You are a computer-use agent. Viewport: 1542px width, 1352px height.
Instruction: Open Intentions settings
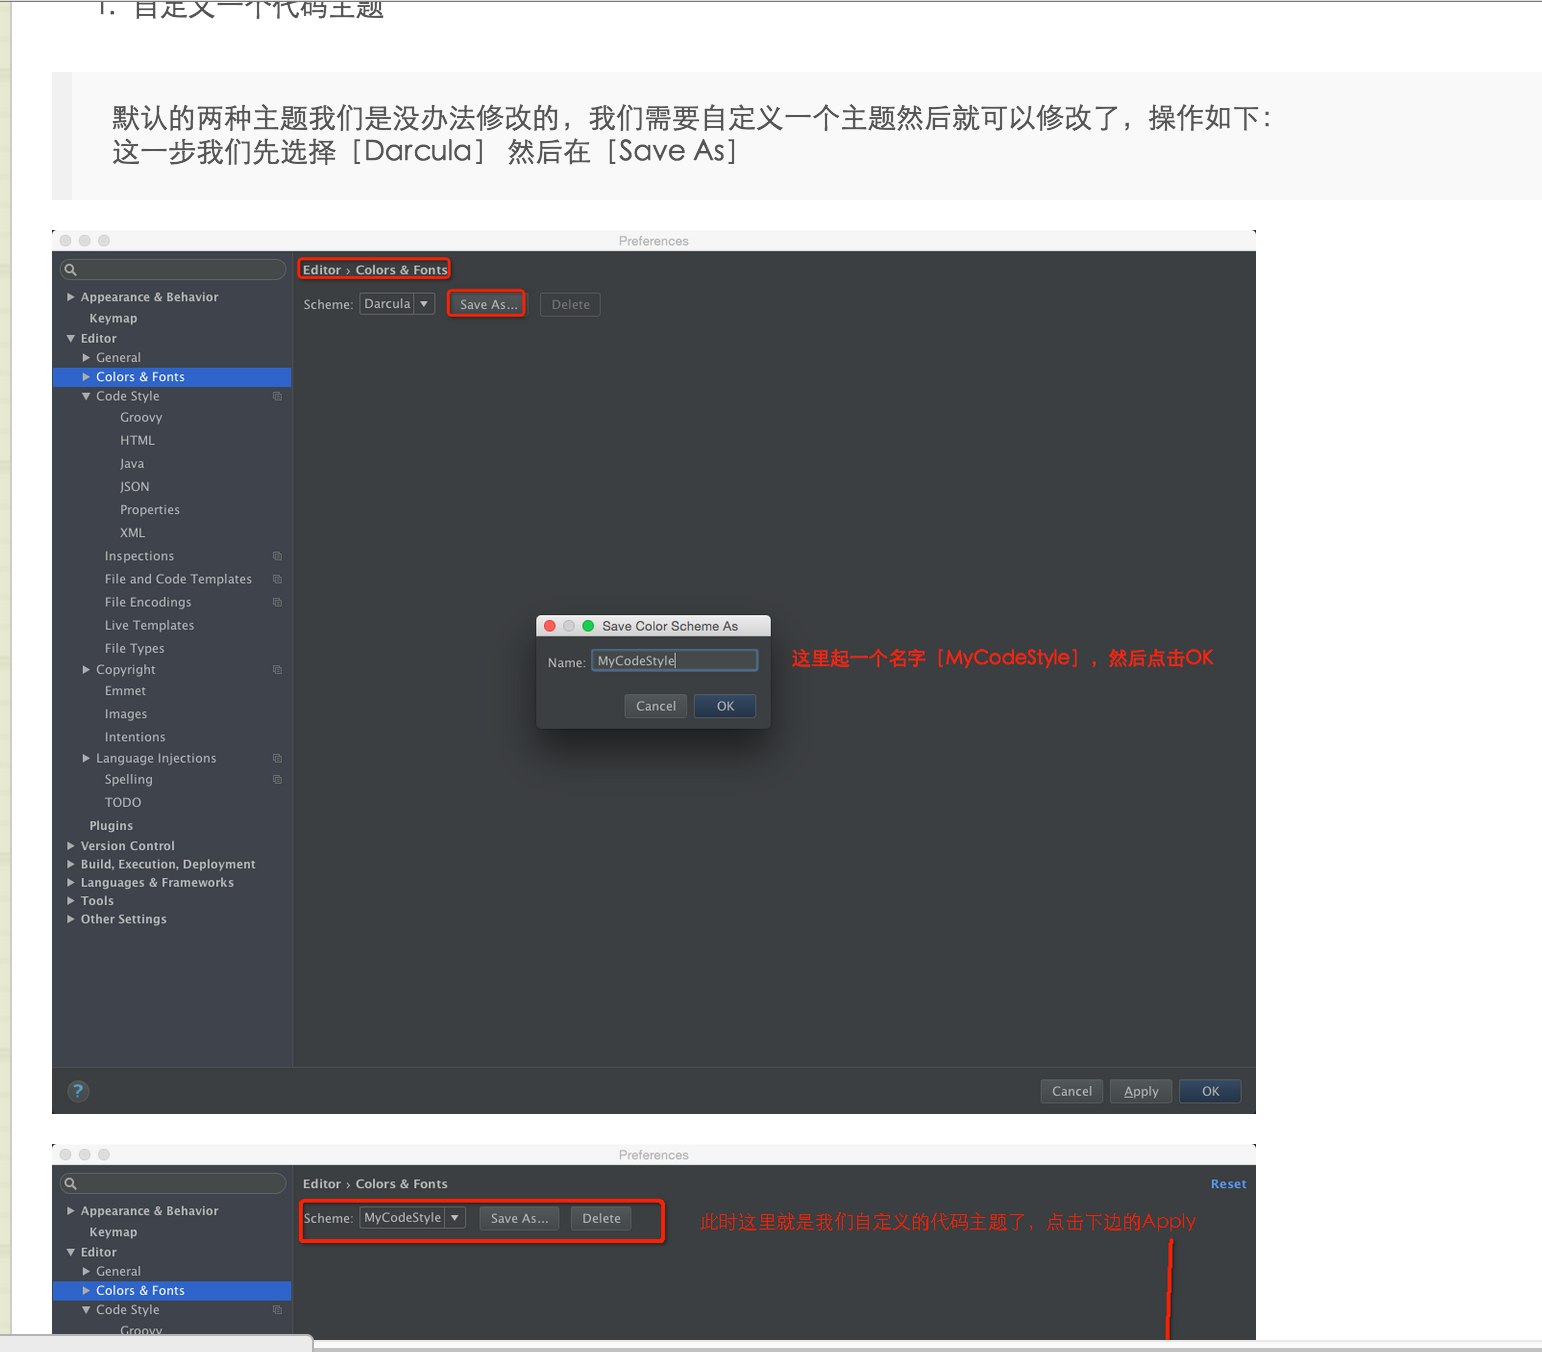135,737
